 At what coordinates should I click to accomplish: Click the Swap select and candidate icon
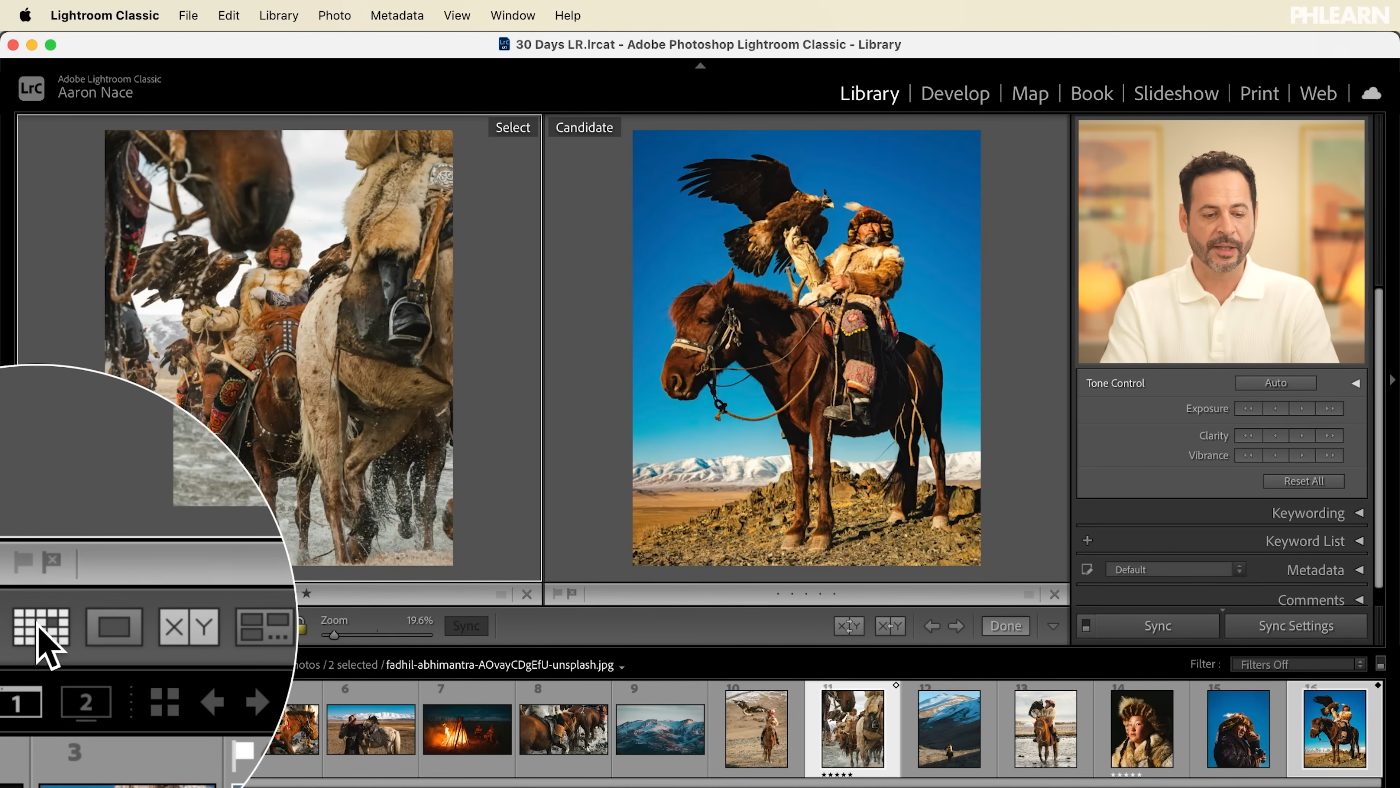(x=849, y=626)
